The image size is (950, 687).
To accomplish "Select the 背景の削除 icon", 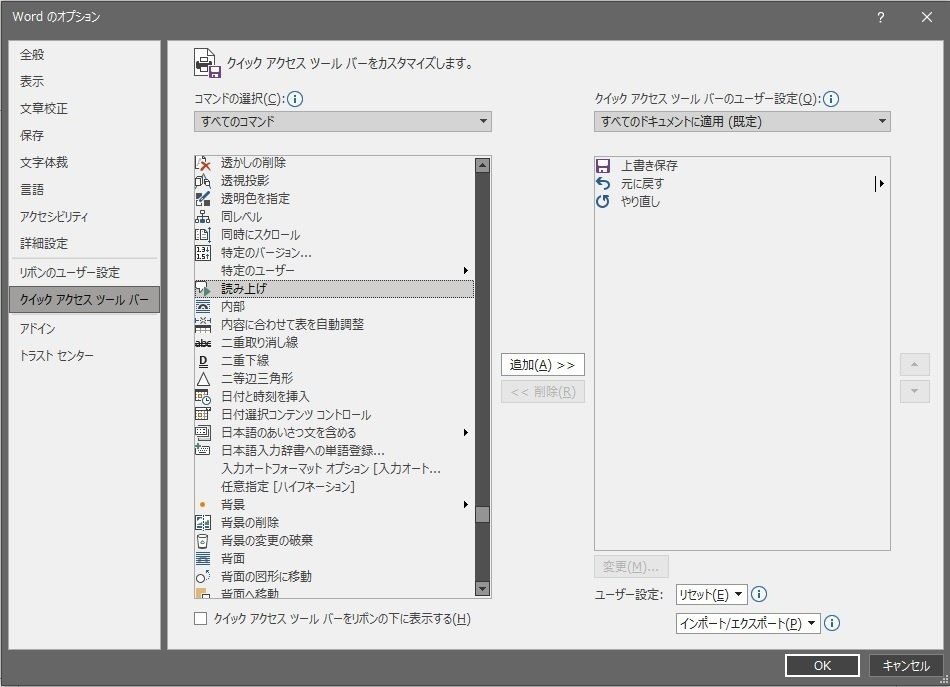I will [x=203, y=522].
